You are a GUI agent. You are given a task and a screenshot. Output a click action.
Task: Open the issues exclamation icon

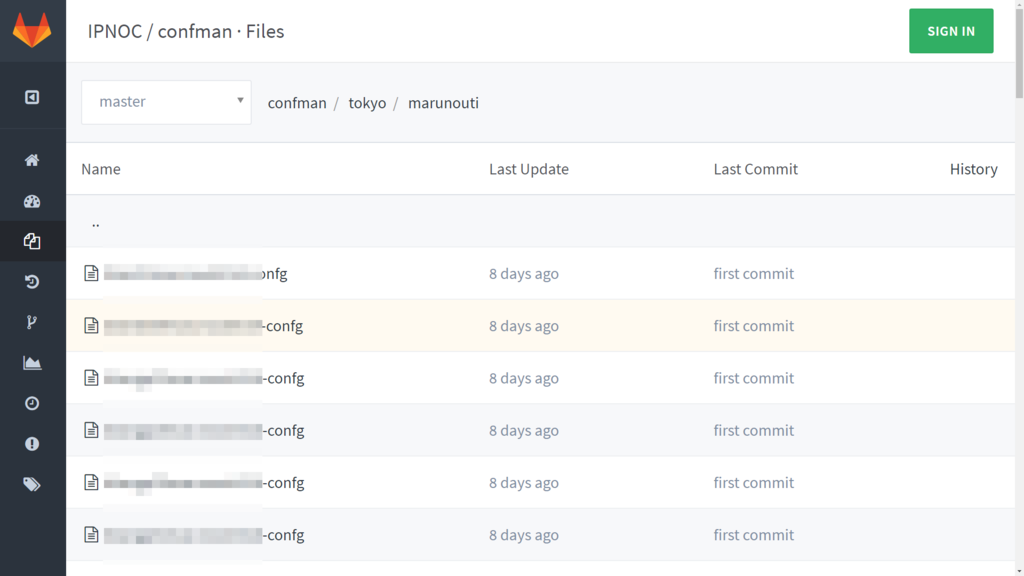(x=32, y=443)
